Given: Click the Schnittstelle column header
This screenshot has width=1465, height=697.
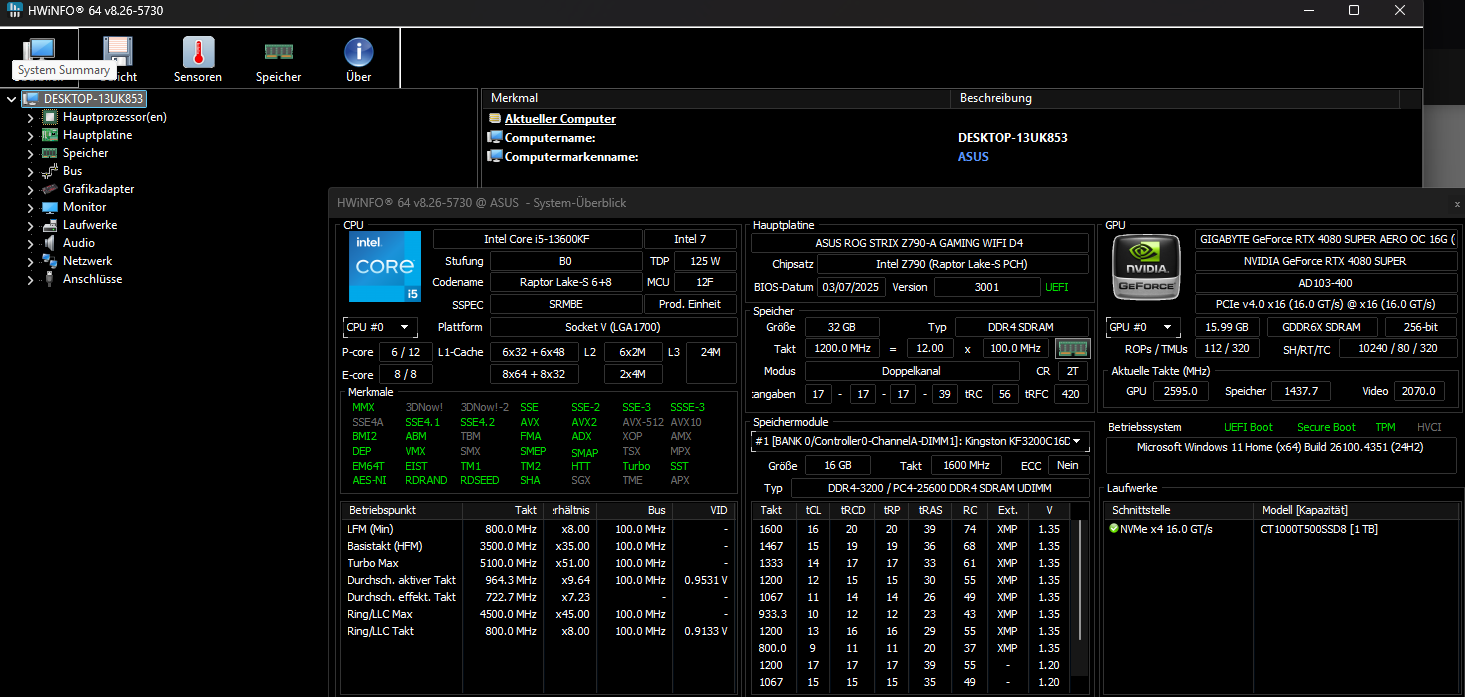Looking at the screenshot, I should (1180, 510).
